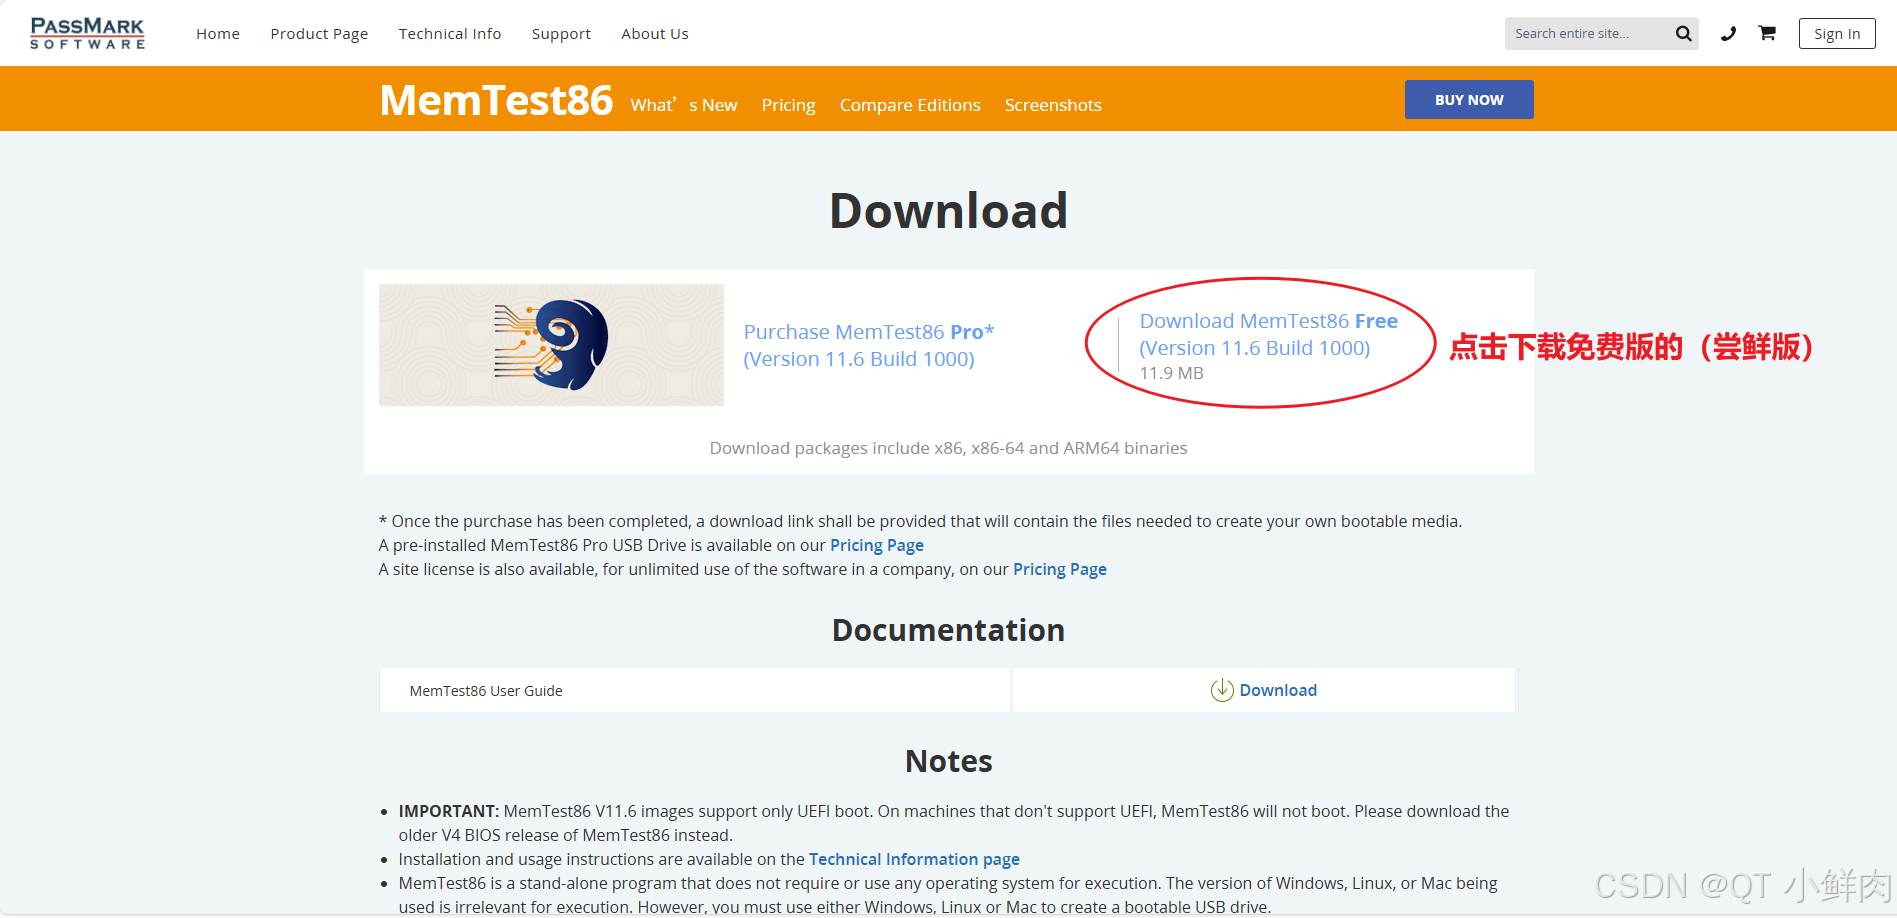The width and height of the screenshot is (1897, 918).
Task: Click the MemTest86 product title
Action: point(496,100)
